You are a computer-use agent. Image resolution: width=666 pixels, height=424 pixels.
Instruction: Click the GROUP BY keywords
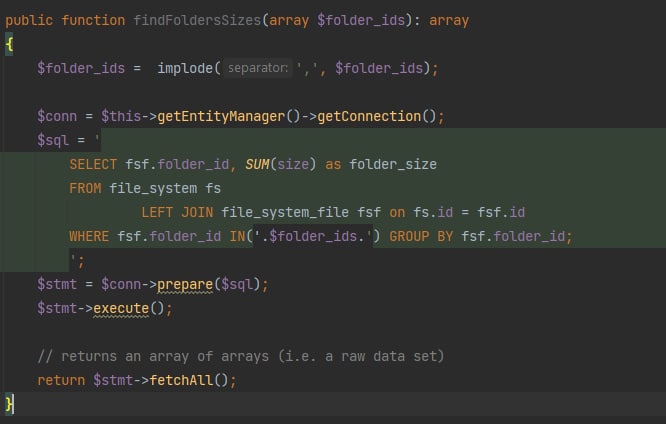(421, 236)
